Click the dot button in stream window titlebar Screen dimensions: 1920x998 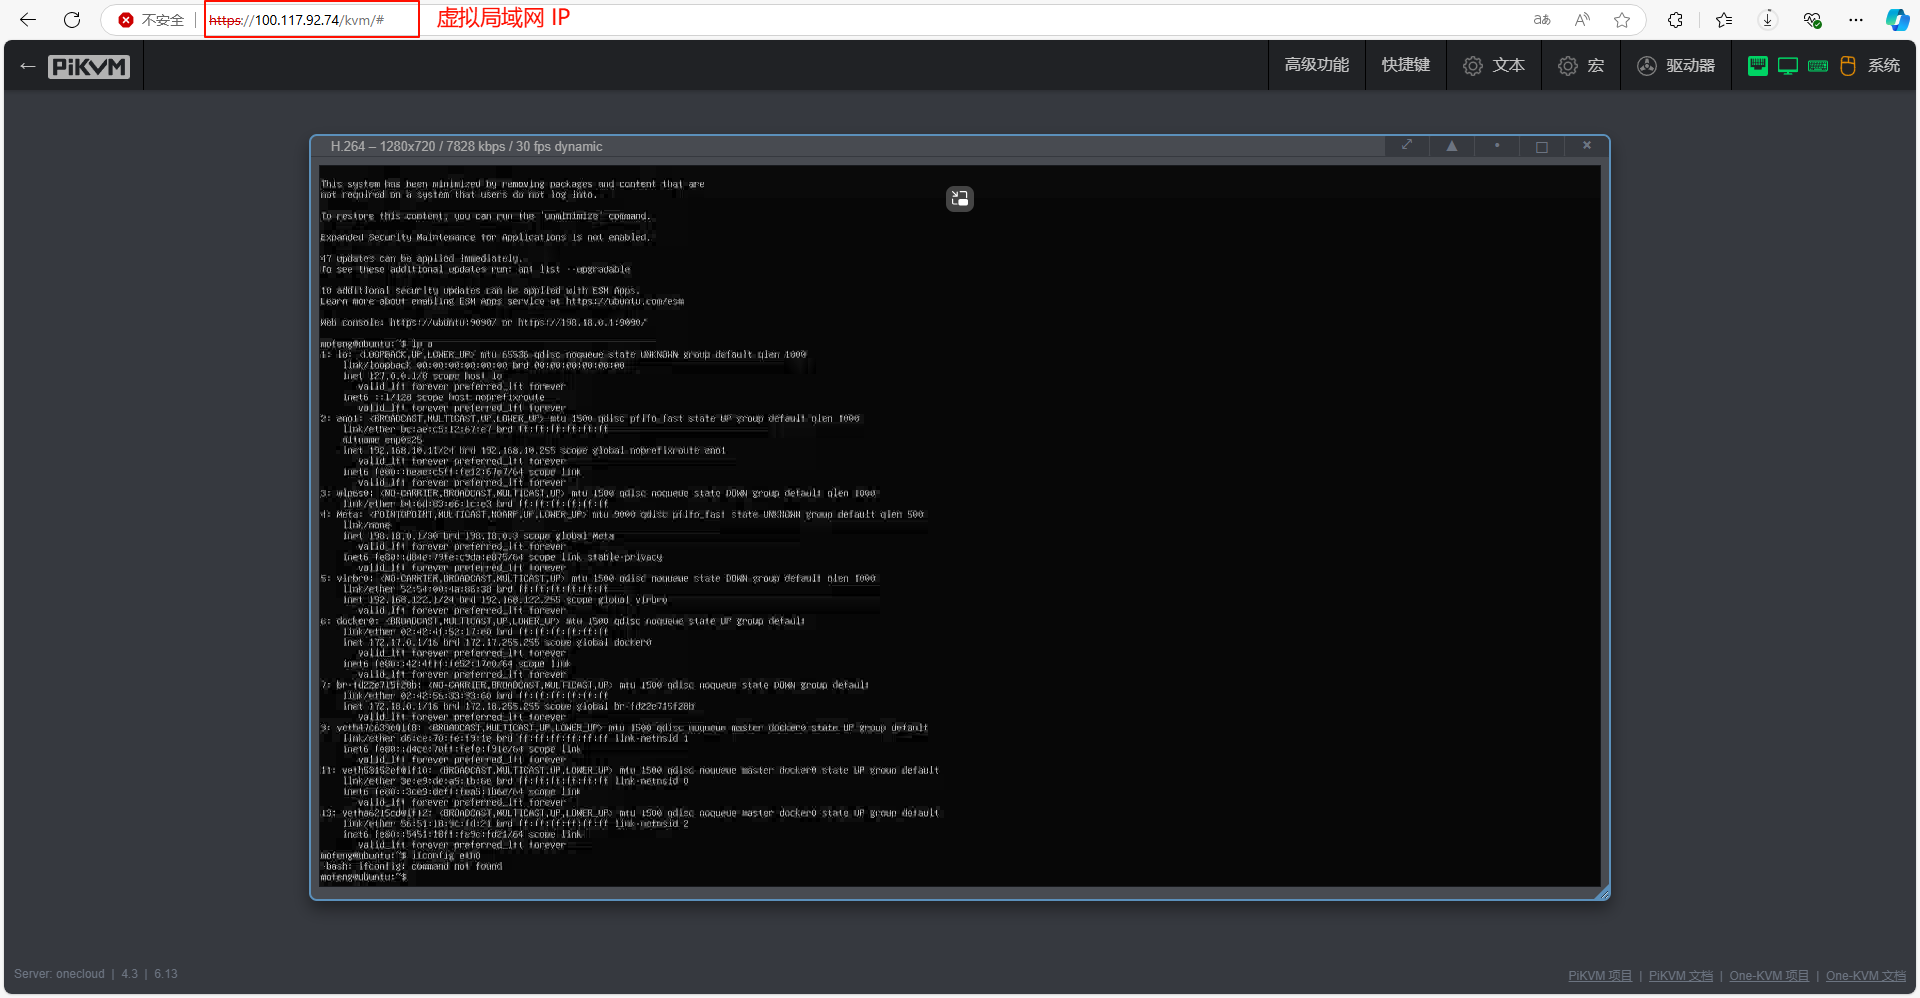pos(1497,146)
